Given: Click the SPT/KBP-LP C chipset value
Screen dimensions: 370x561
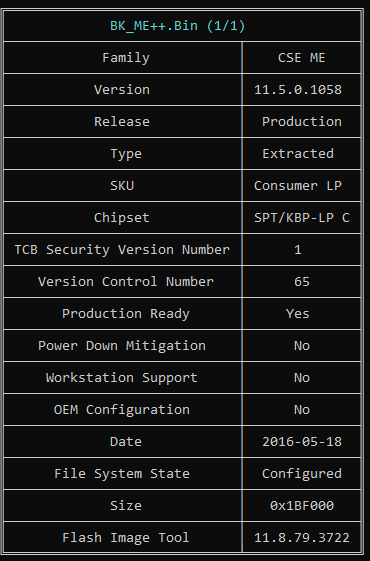Looking at the screenshot, I should 302,218.
